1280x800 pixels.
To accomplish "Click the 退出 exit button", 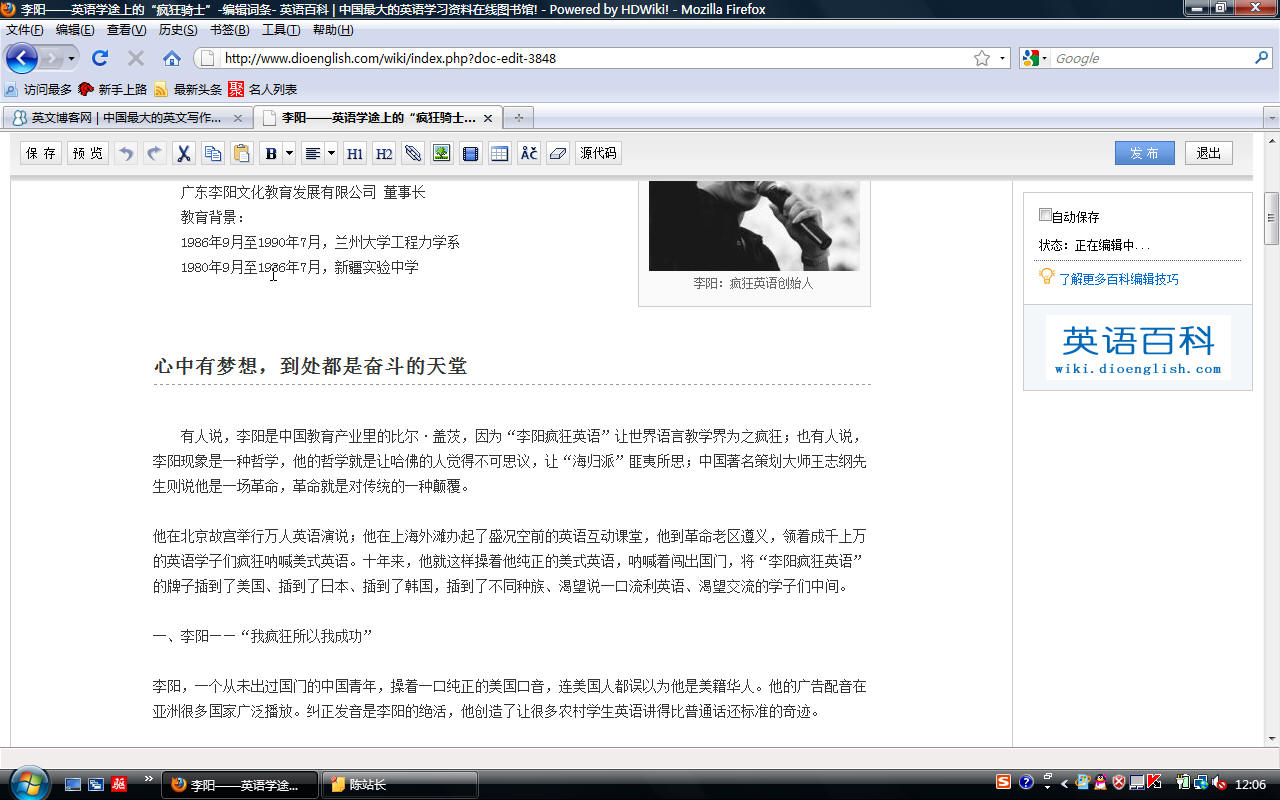I will click(x=1209, y=153).
